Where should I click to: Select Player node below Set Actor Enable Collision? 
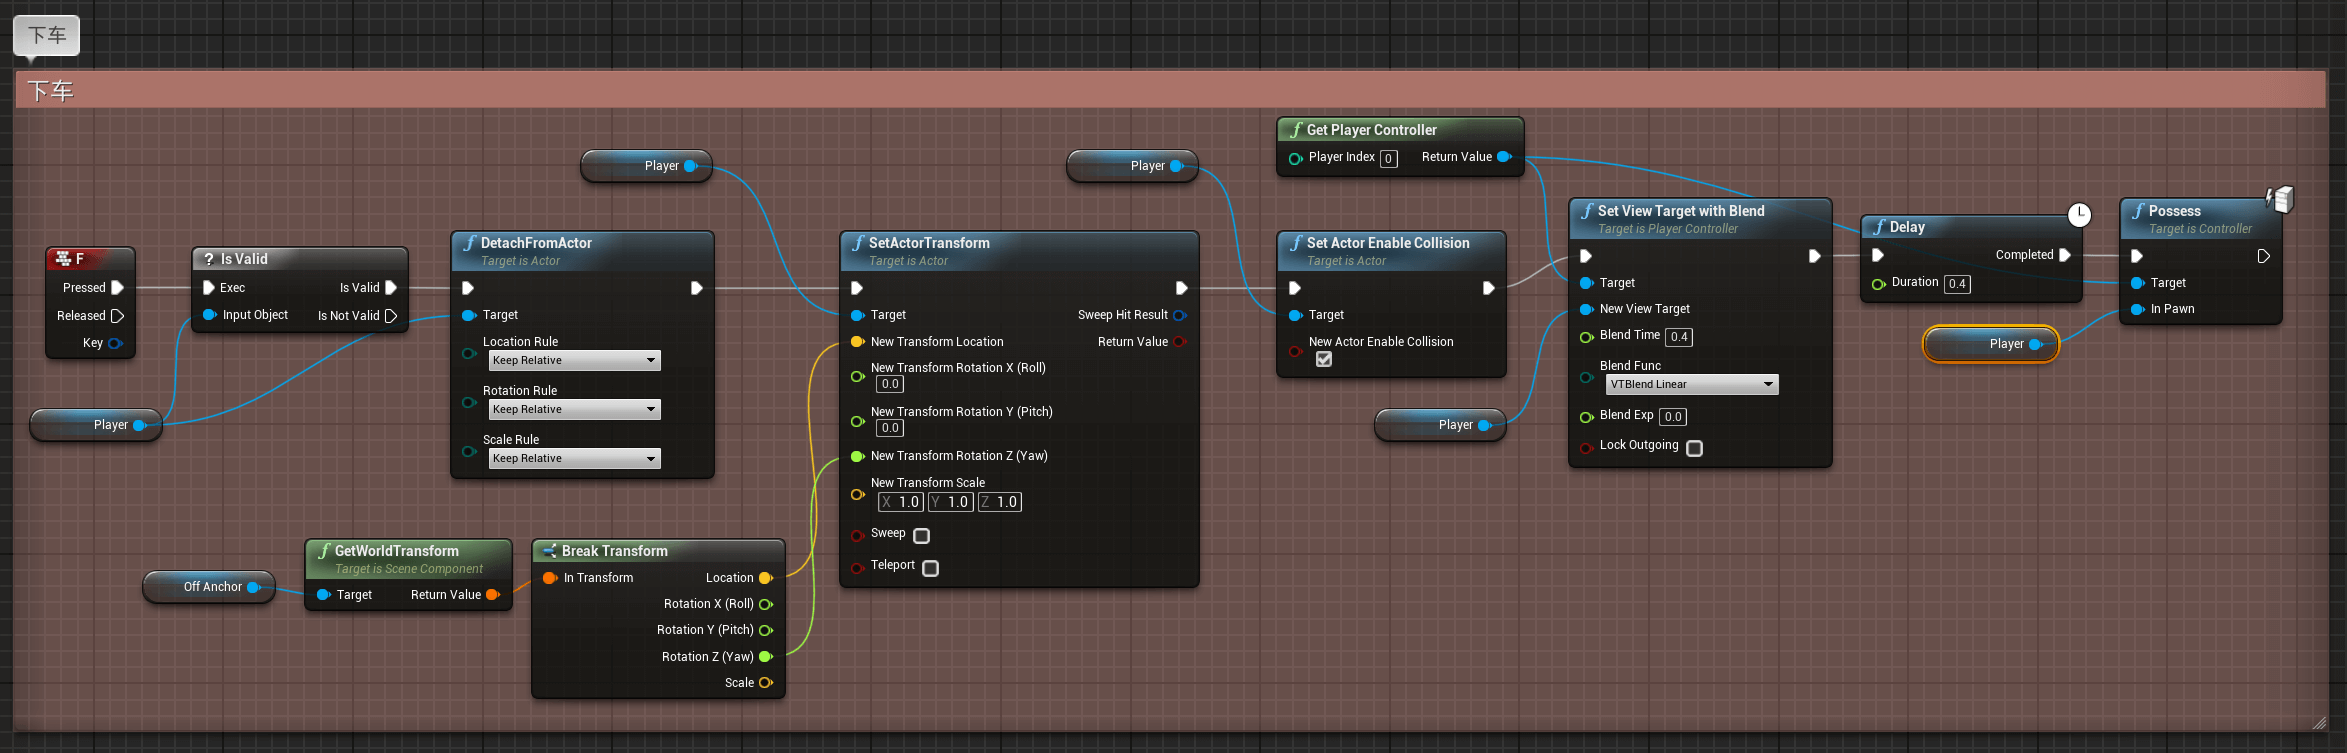tap(1440, 425)
